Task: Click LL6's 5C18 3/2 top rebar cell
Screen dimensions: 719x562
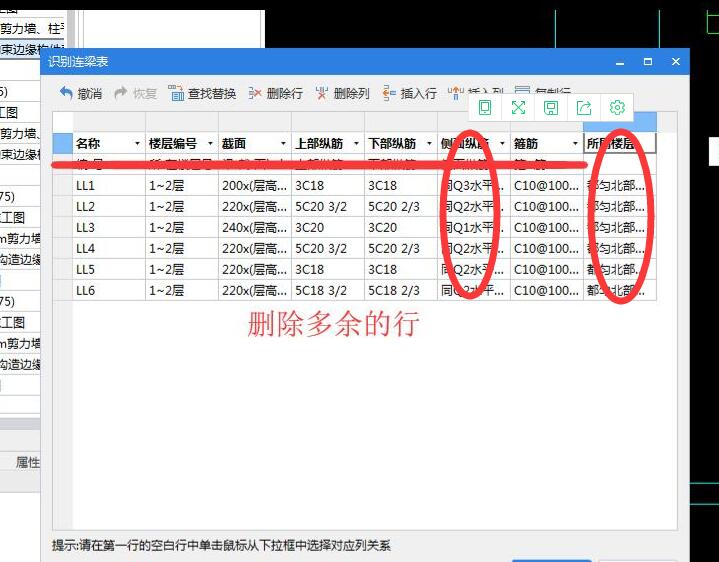Action: 328,290
